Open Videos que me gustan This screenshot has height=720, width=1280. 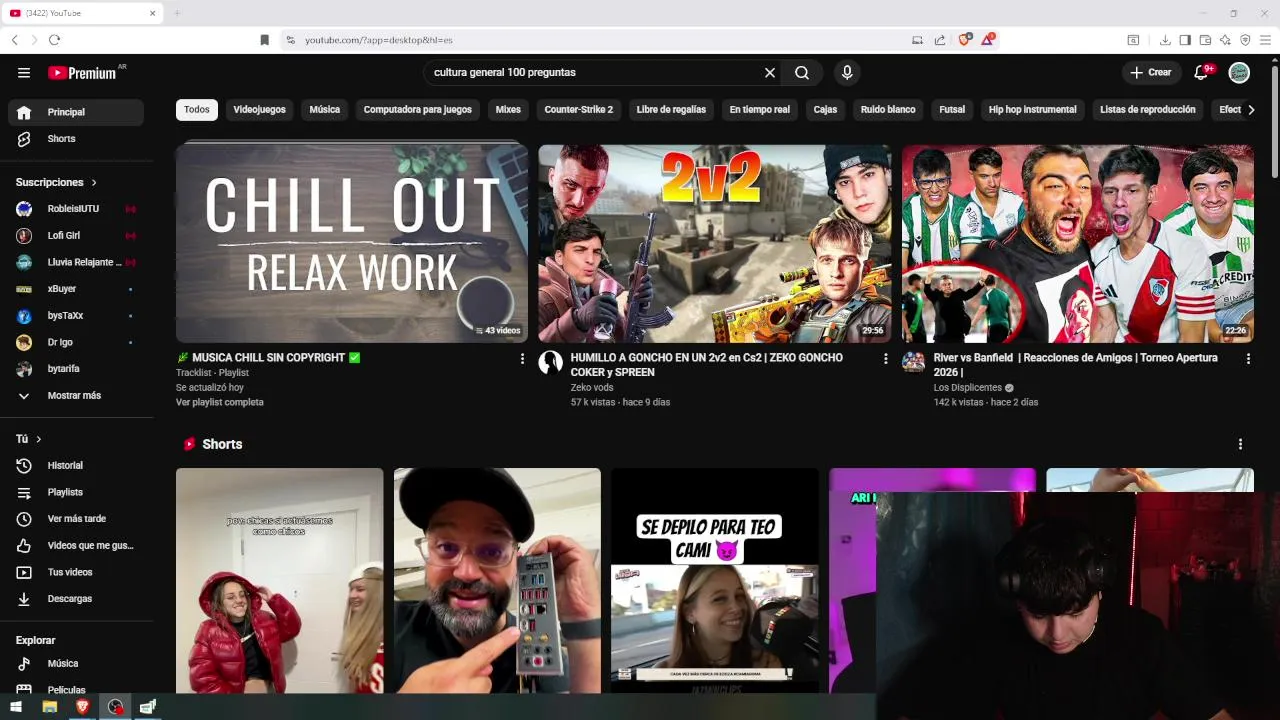tap(76, 546)
